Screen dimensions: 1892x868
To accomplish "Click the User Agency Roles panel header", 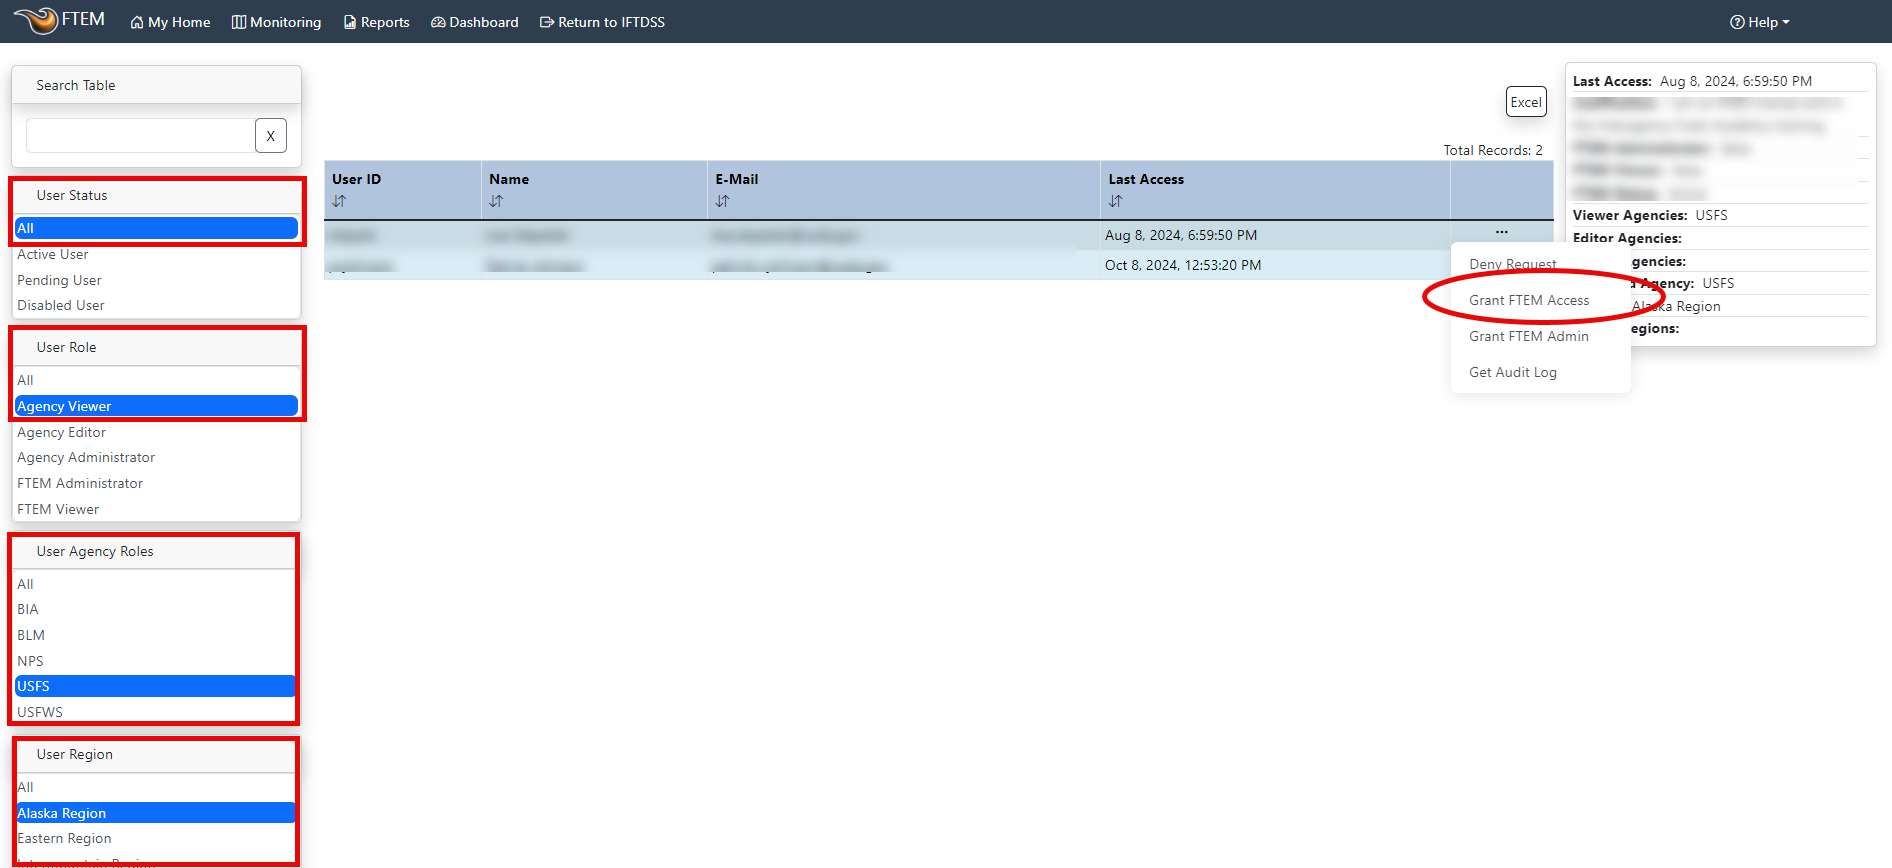I will pos(155,552).
